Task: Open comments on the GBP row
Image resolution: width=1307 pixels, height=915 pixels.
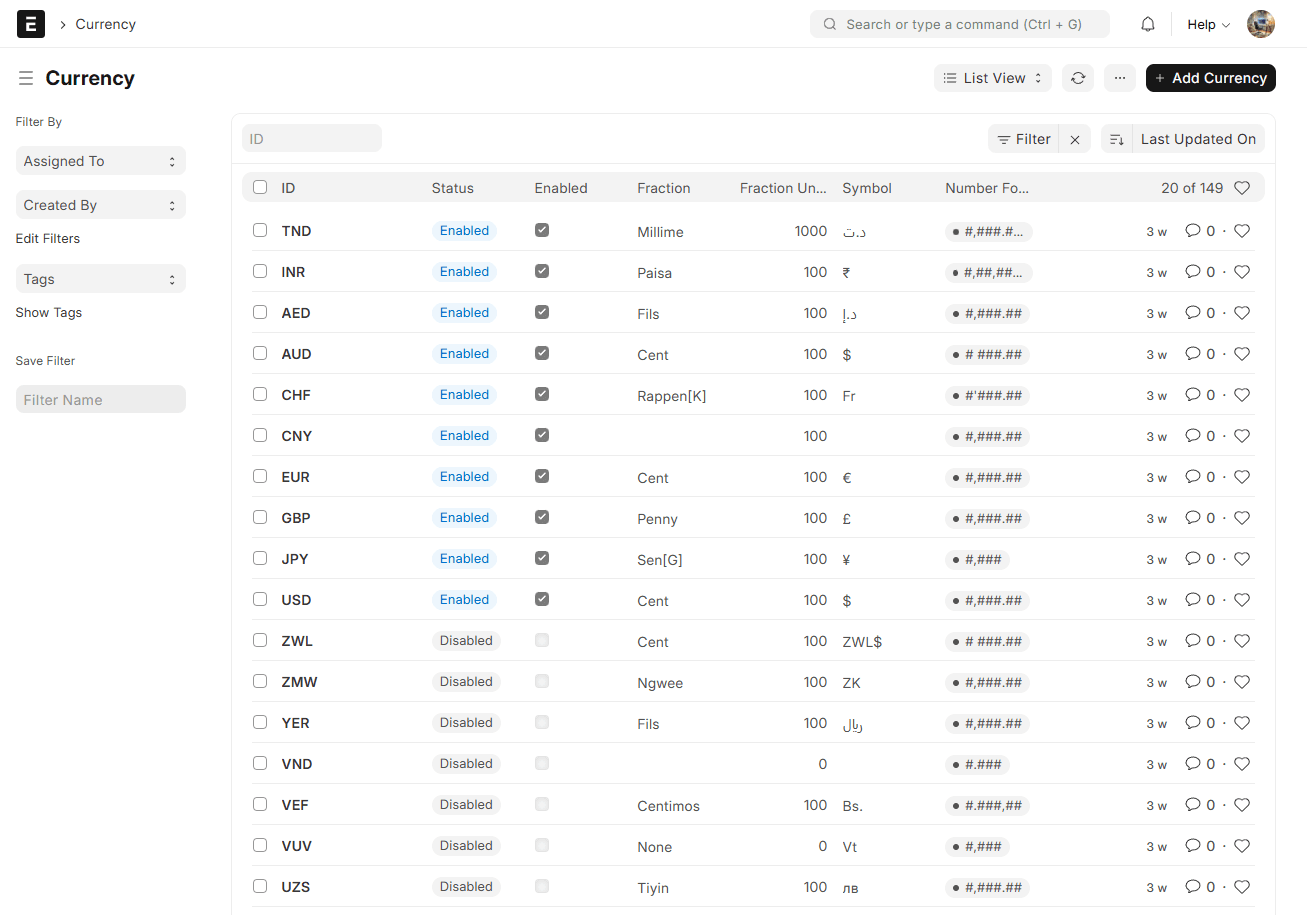Action: pos(1200,518)
